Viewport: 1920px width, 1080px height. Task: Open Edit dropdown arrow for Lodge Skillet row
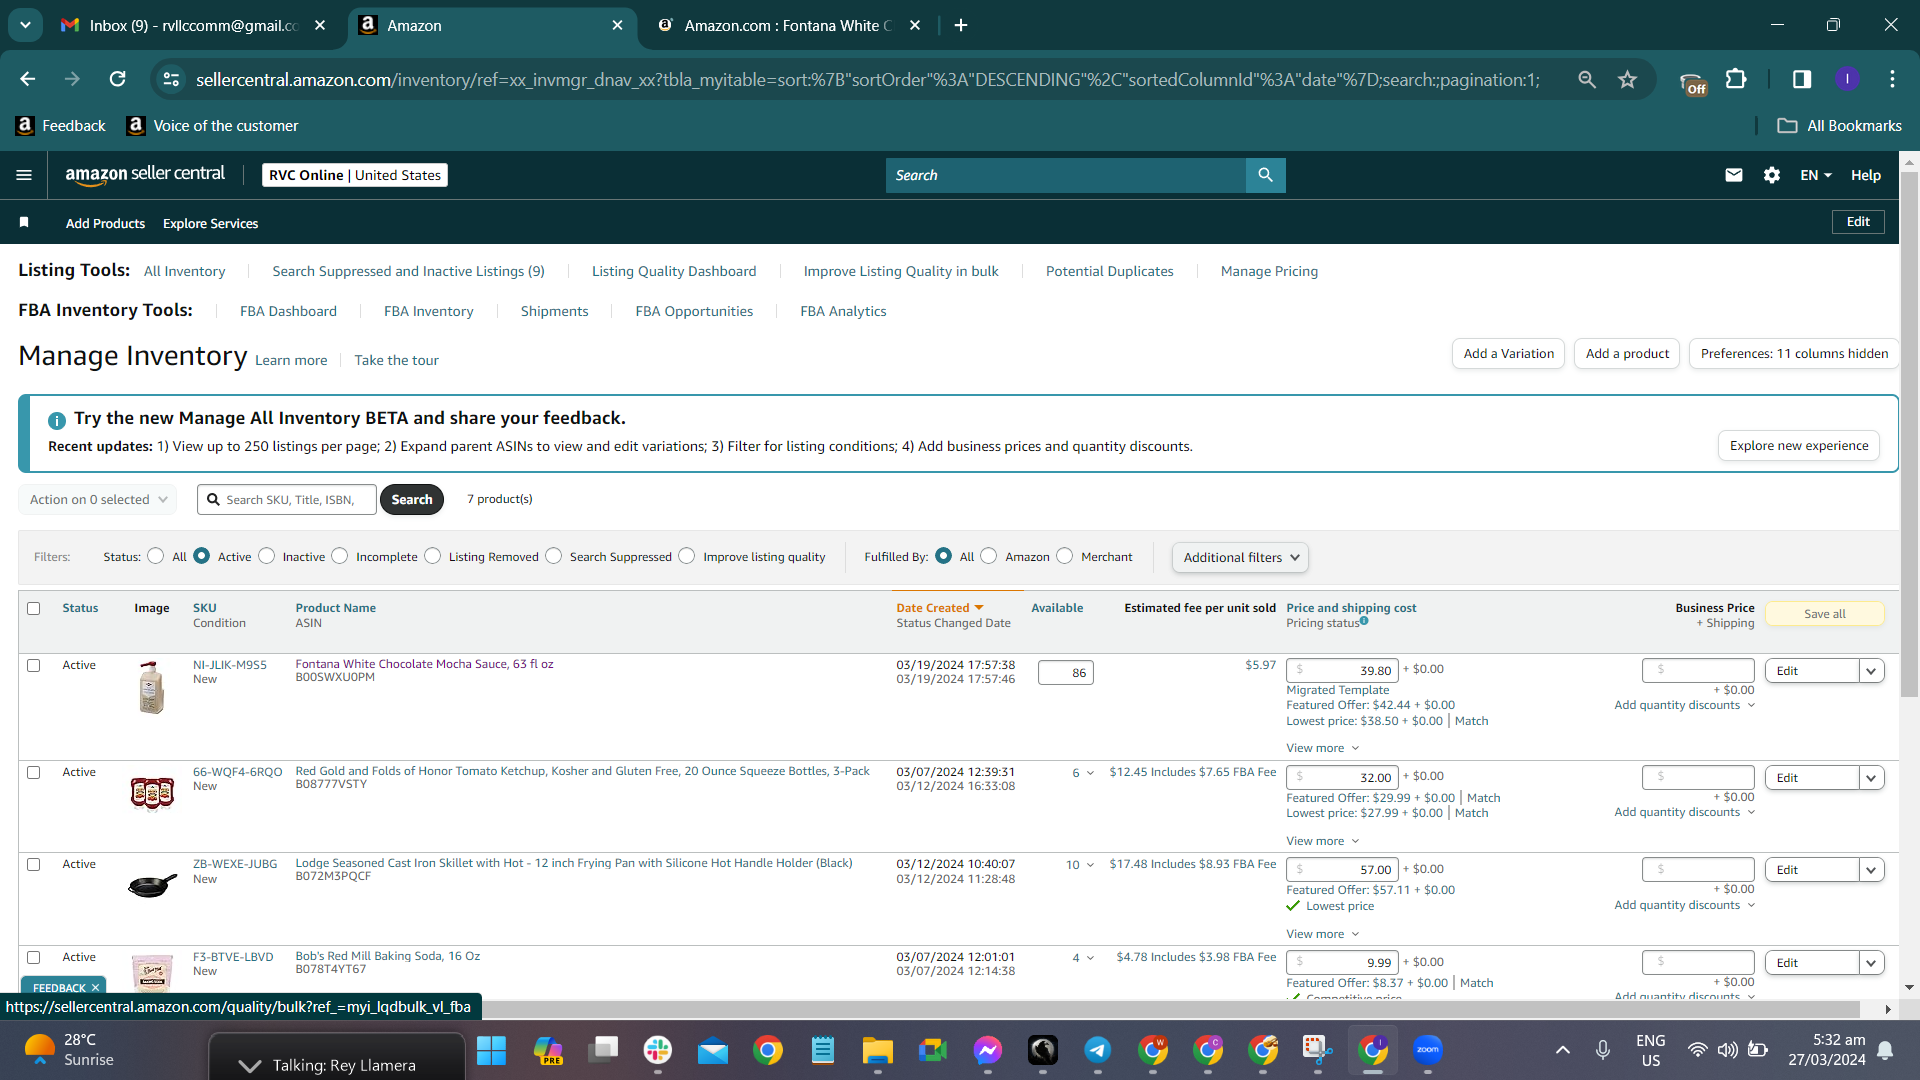[x=1871, y=870]
